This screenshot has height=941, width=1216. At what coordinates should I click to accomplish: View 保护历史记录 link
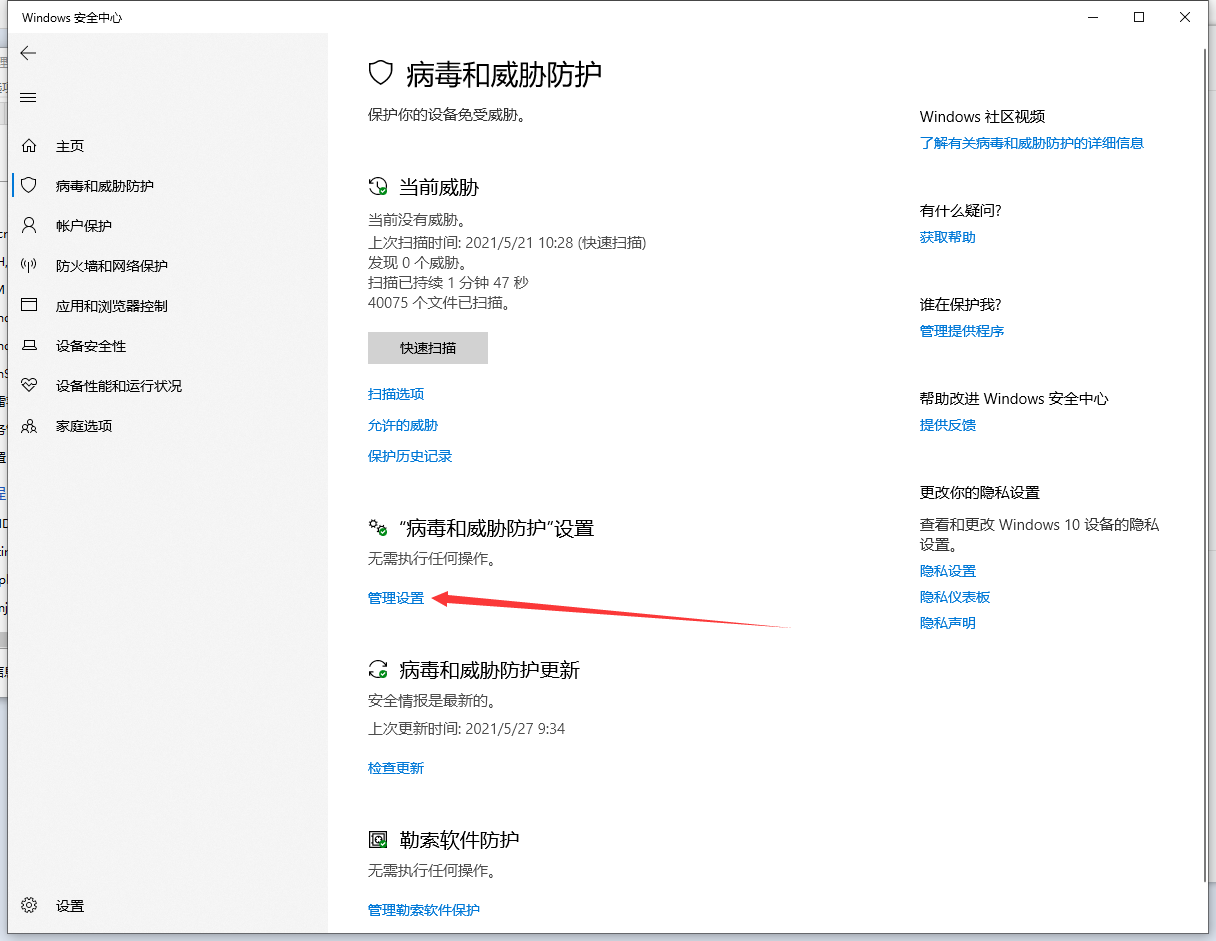coord(410,456)
